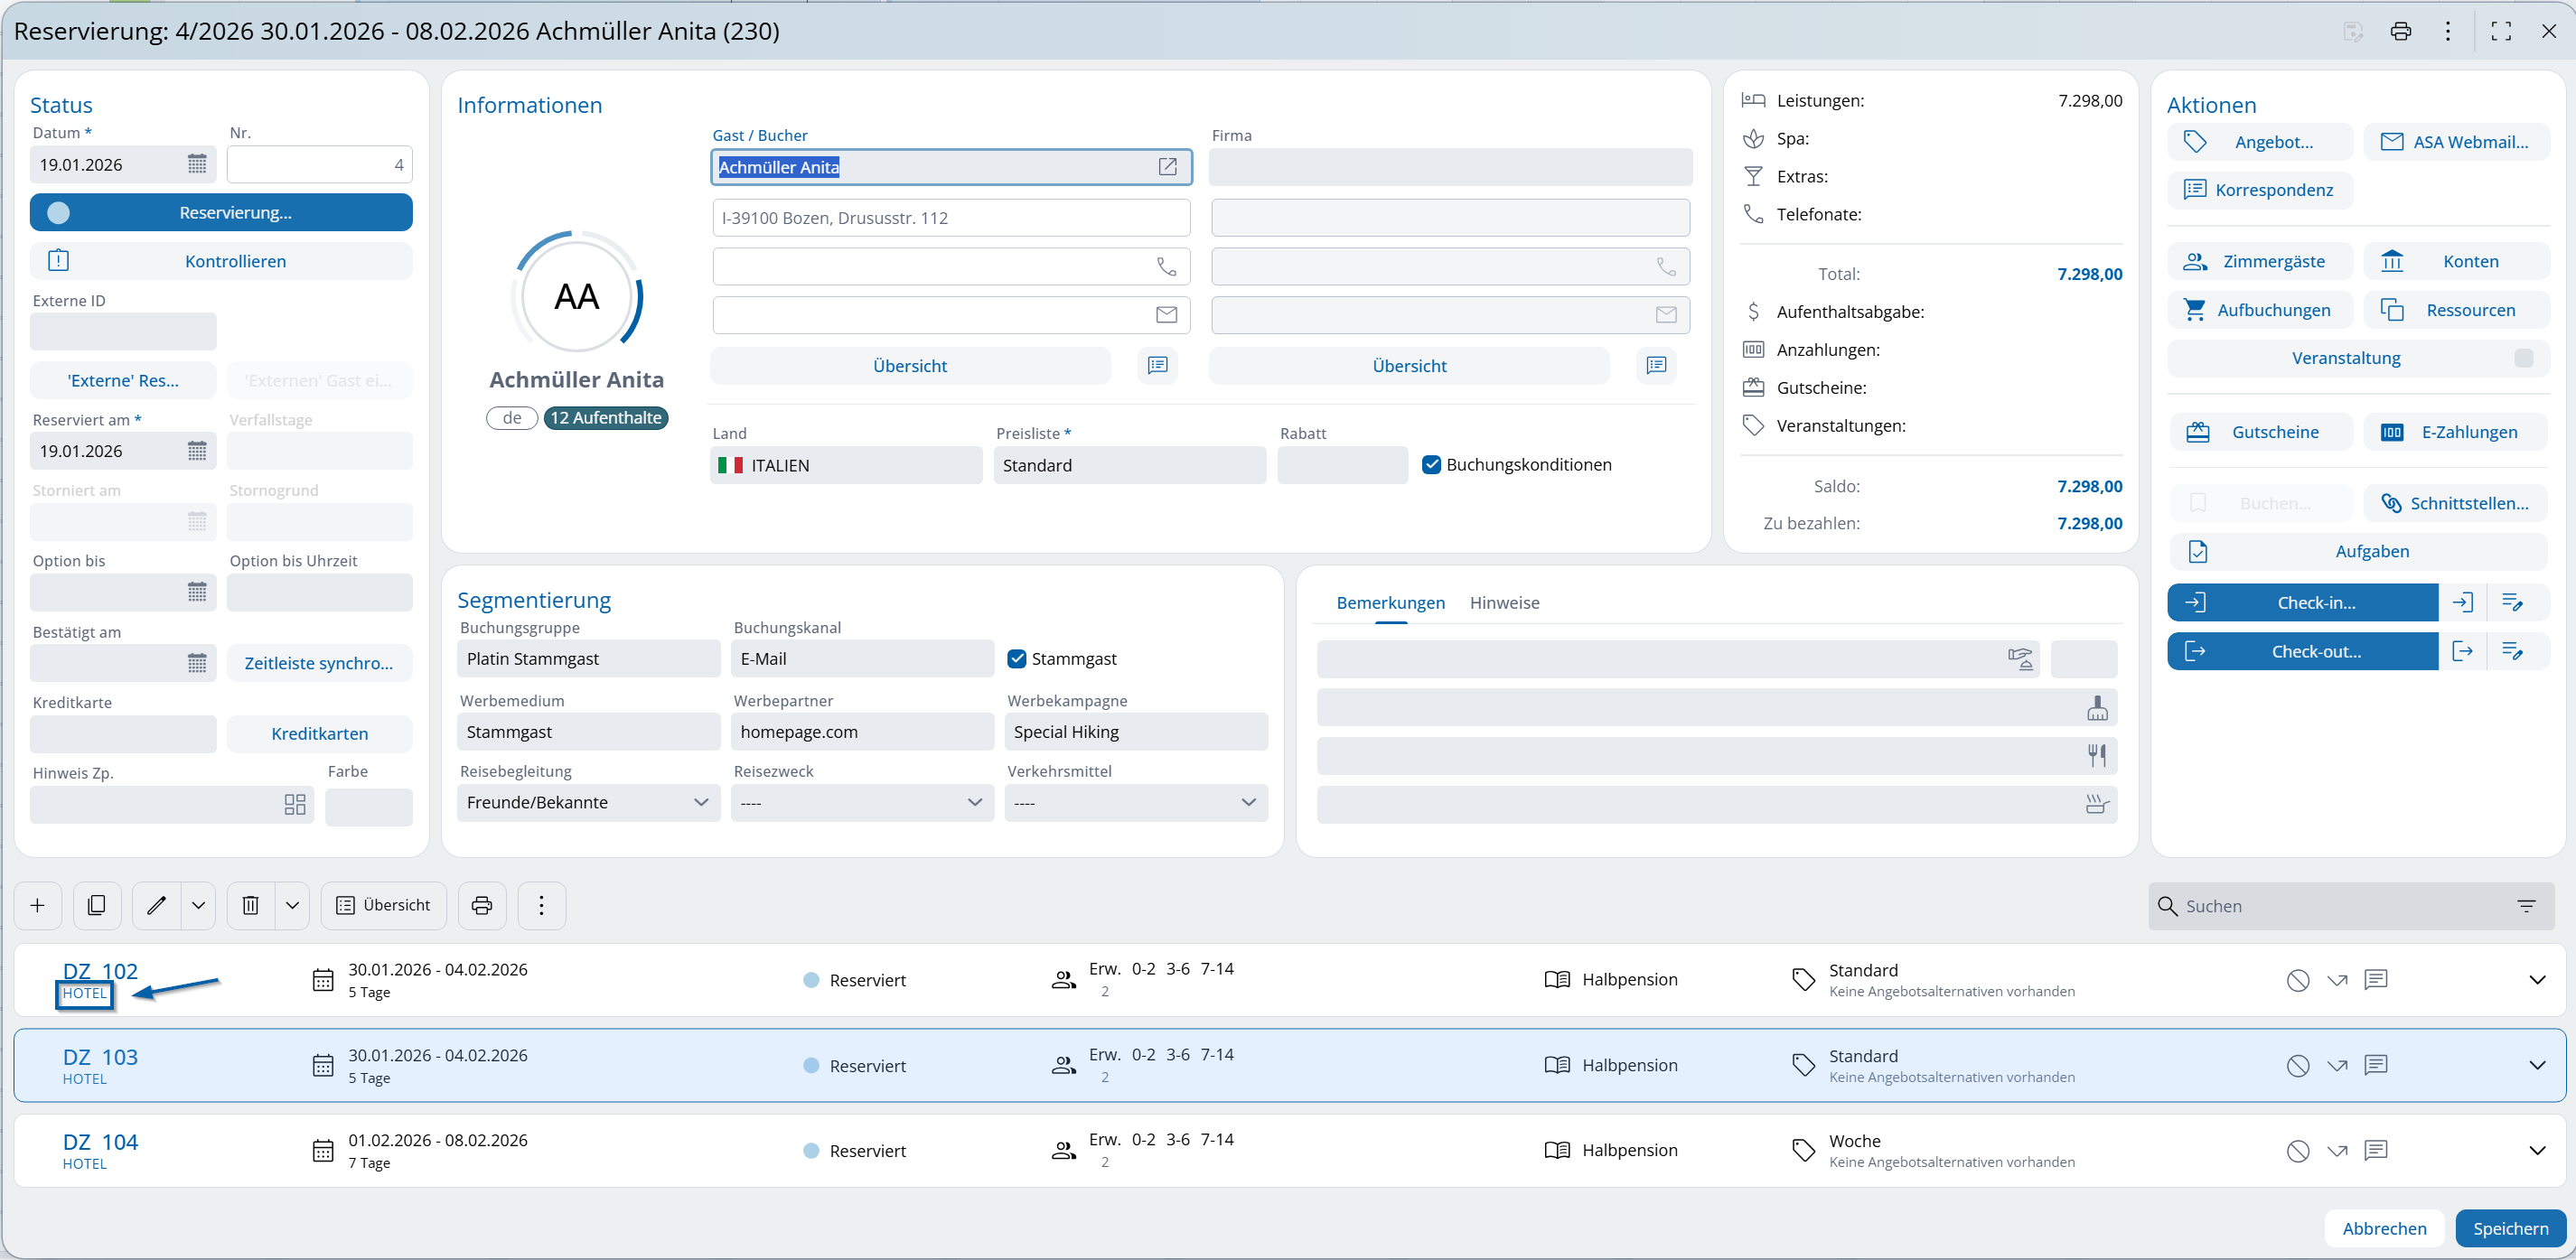The height and width of the screenshot is (1260, 2576).
Task: Click the quick check-in arrow icon
Action: (x=2463, y=602)
